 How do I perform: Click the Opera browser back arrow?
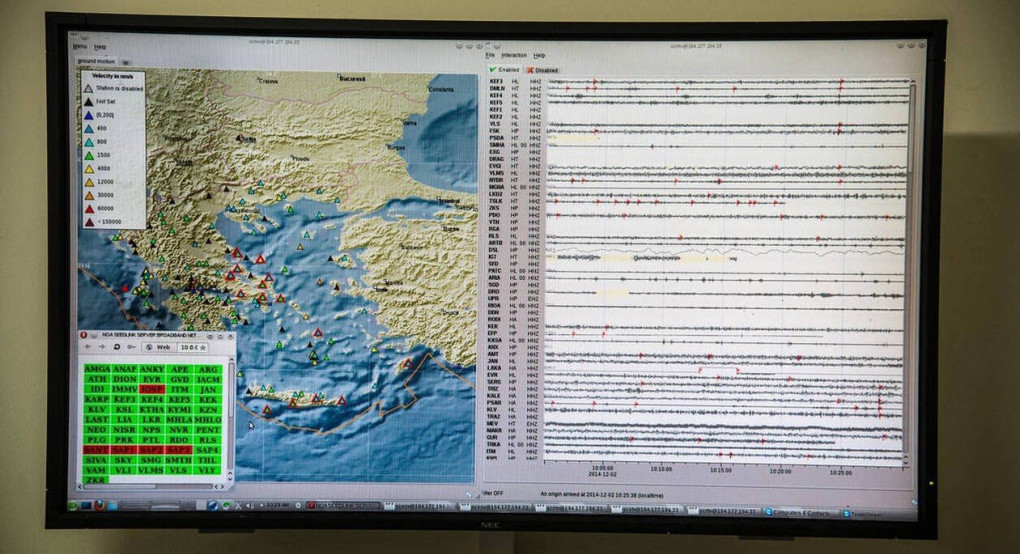pyautogui.click(x=88, y=347)
